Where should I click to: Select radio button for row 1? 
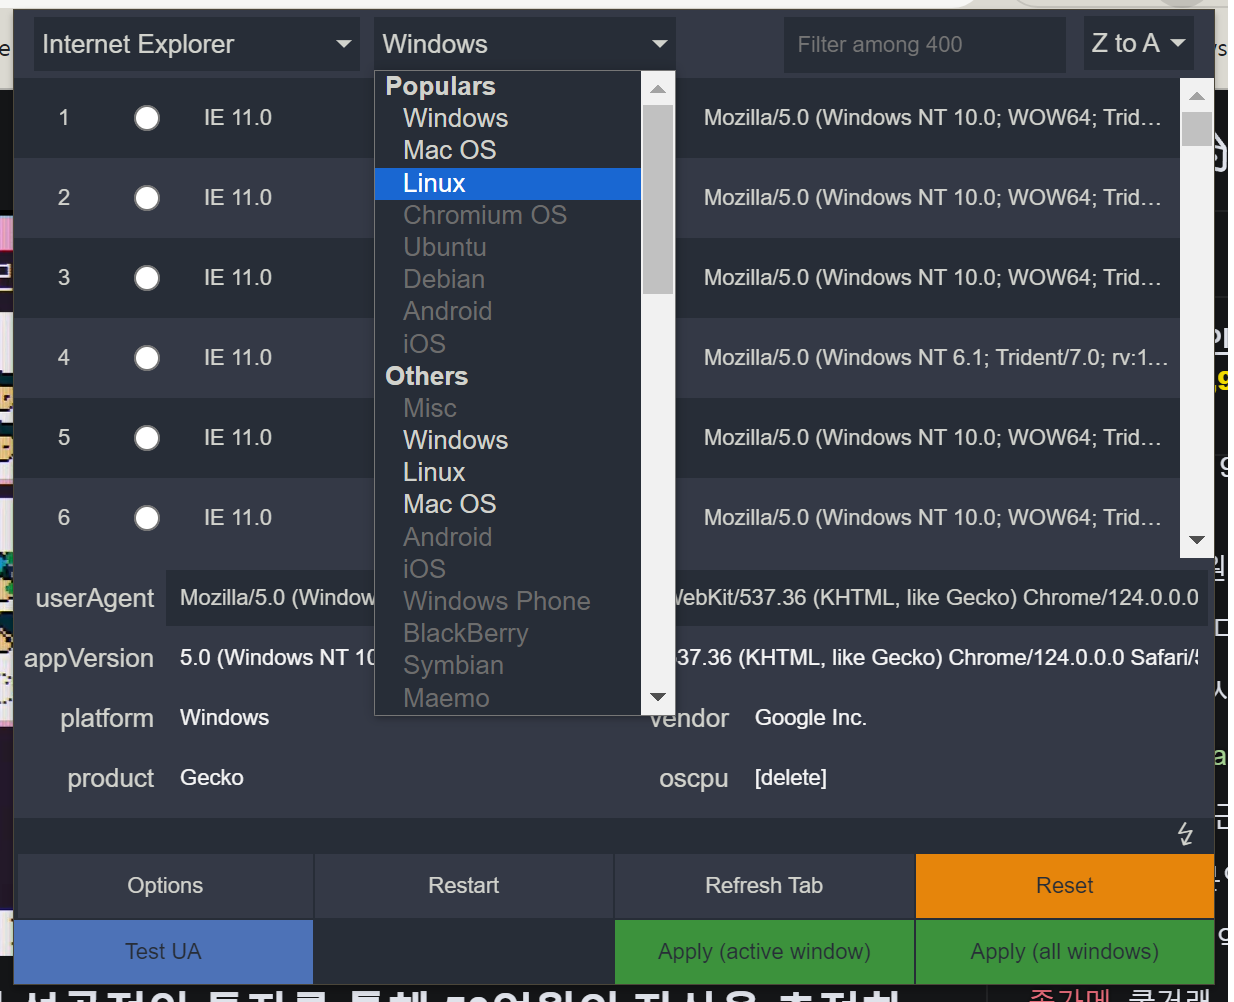tap(147, 118)
